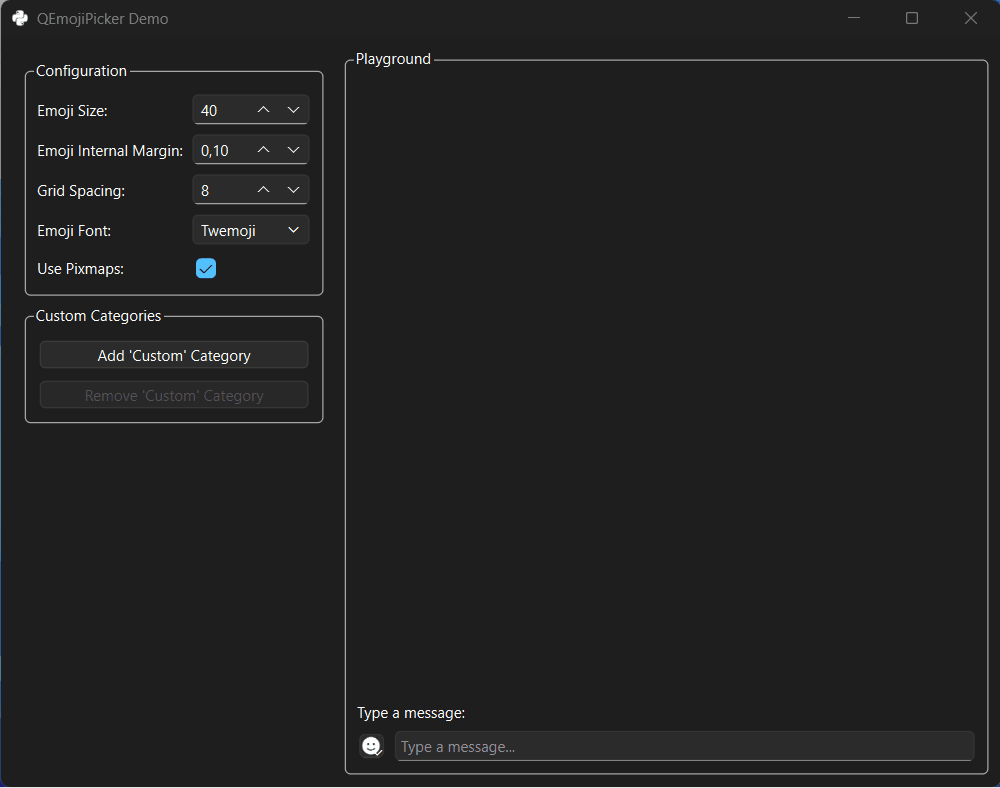Viewport: 1000px width, 788px height.
Task: Click the Emoji Size label
Action: 72,111
